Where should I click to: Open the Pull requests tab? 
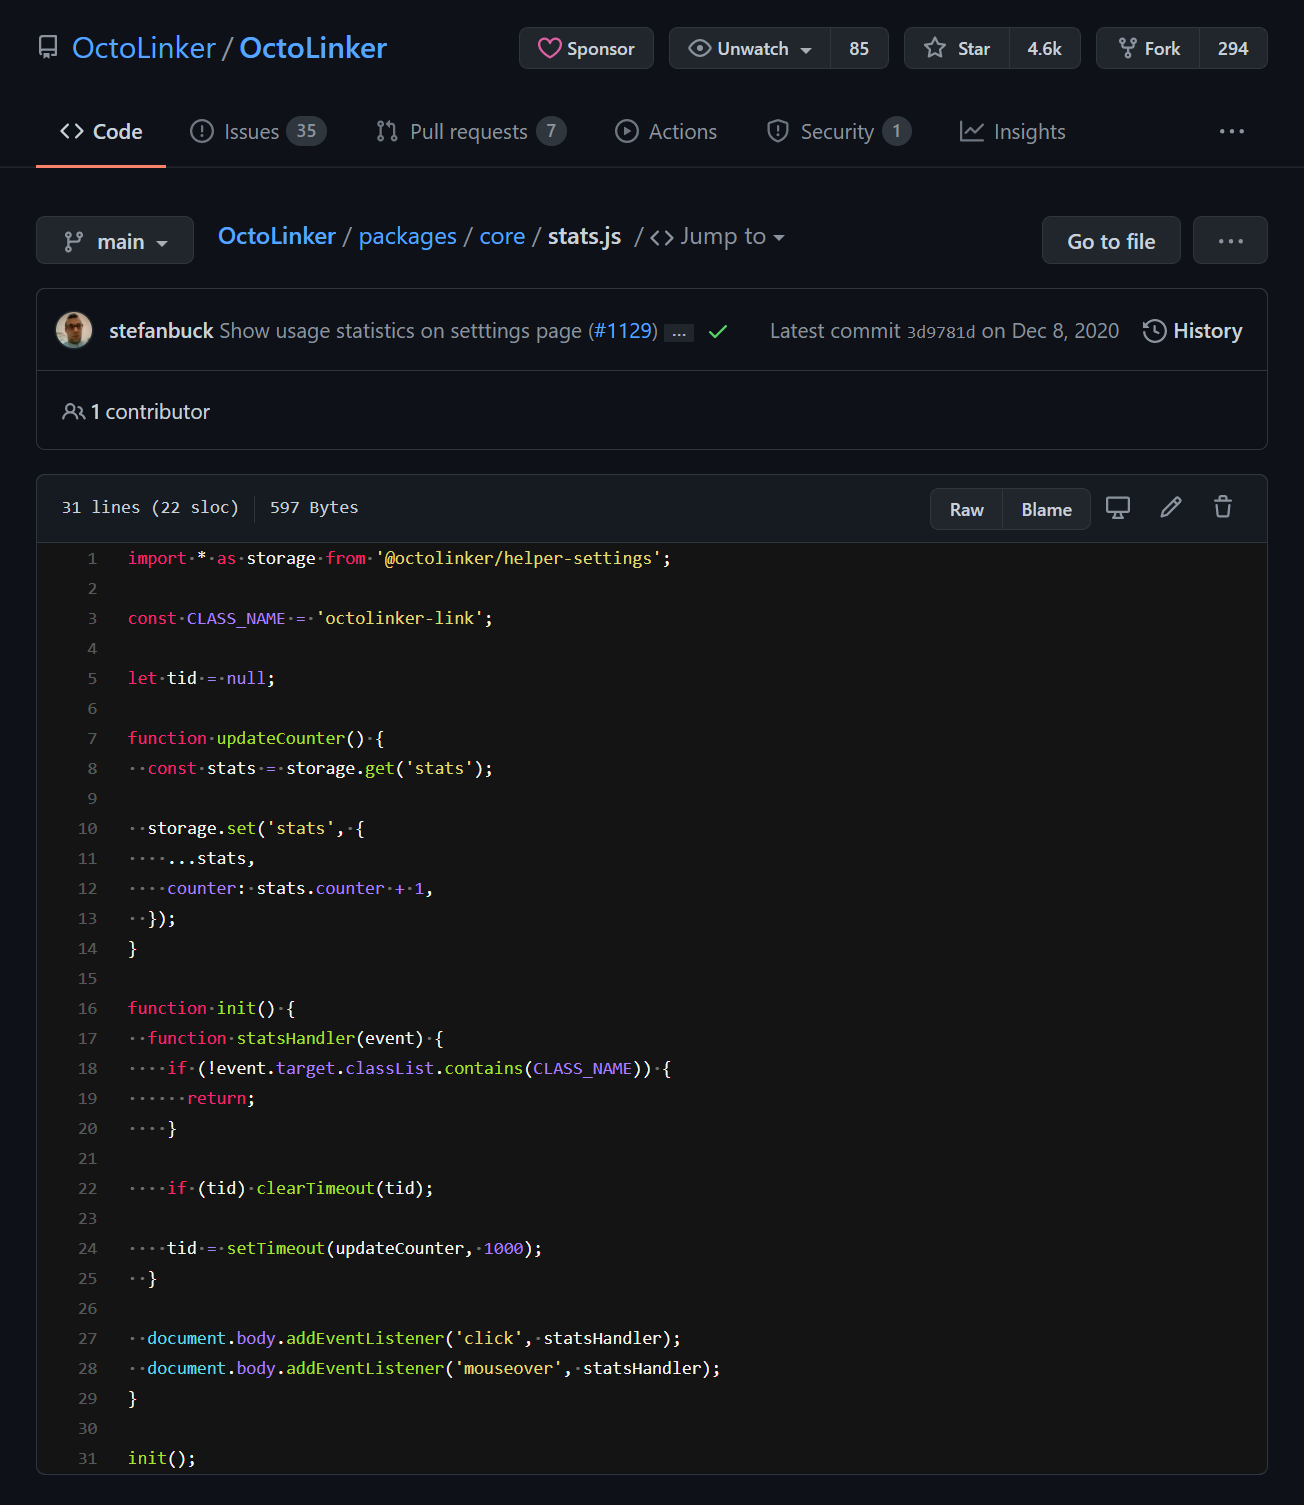click(x=470, y=131)
